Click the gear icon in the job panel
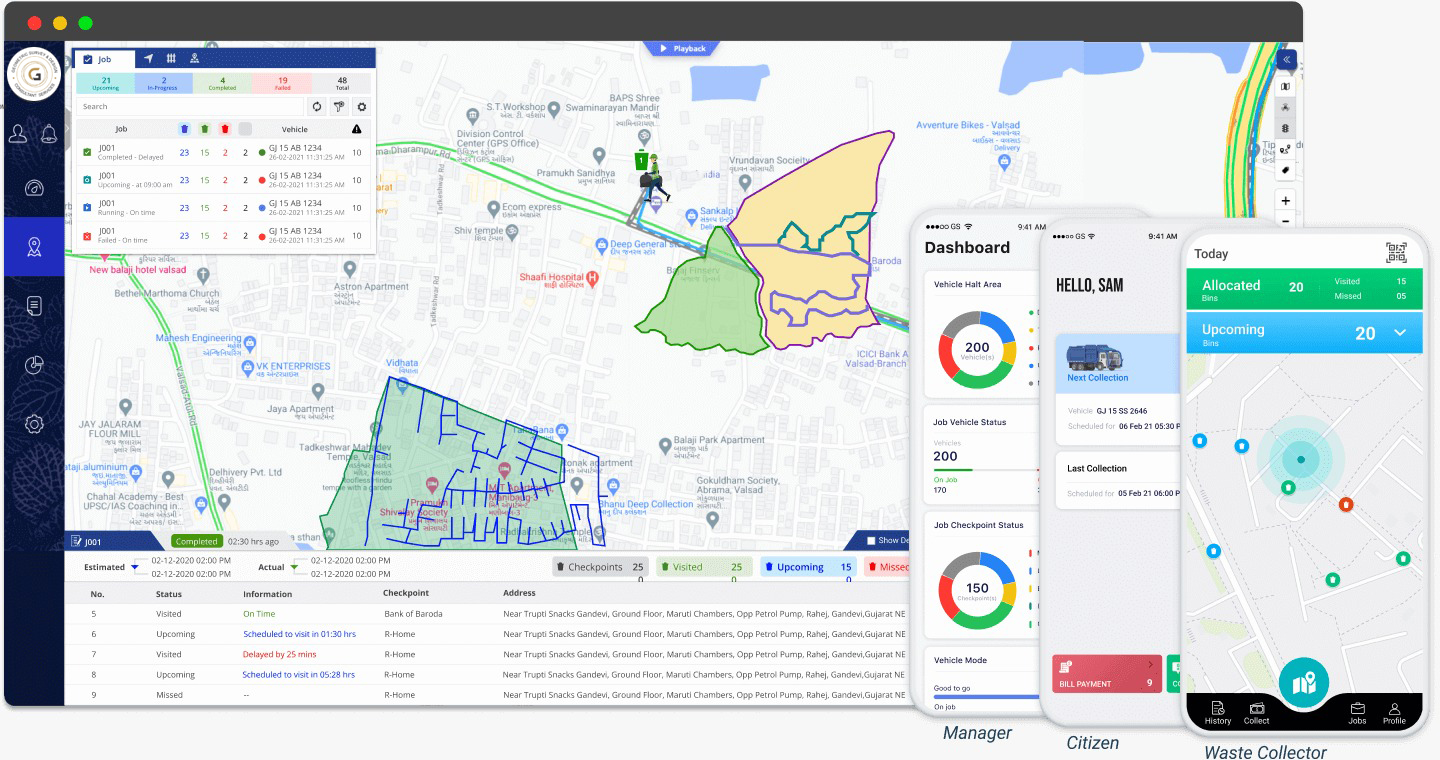Viewport: 1440px width, 760px height. point(361,107)
